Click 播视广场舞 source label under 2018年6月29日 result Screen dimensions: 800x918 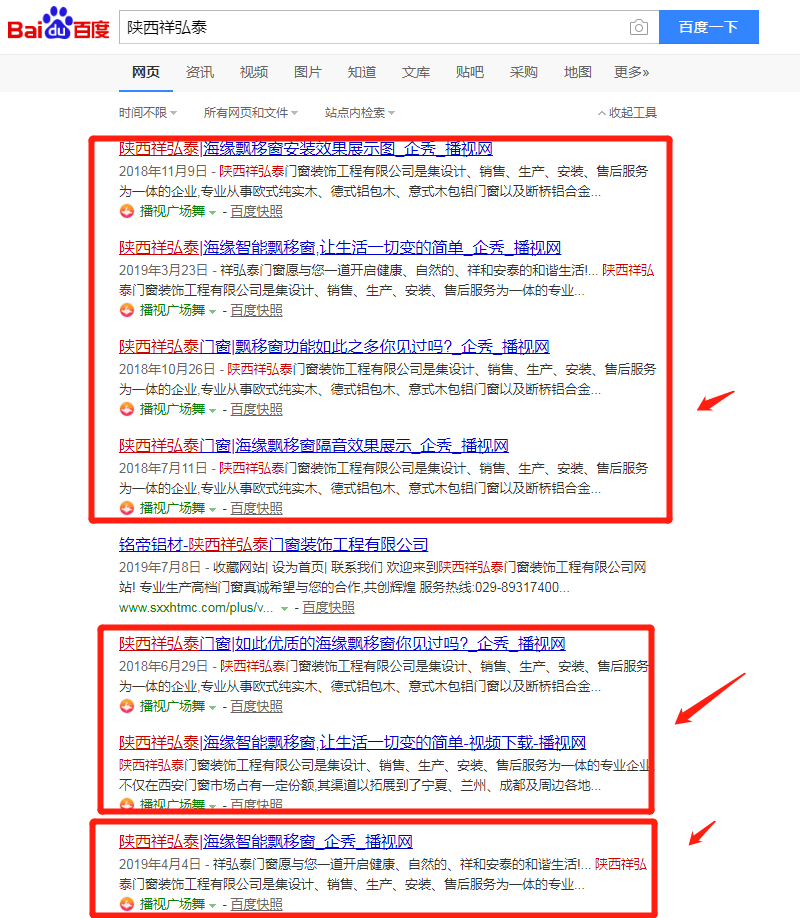172,706
